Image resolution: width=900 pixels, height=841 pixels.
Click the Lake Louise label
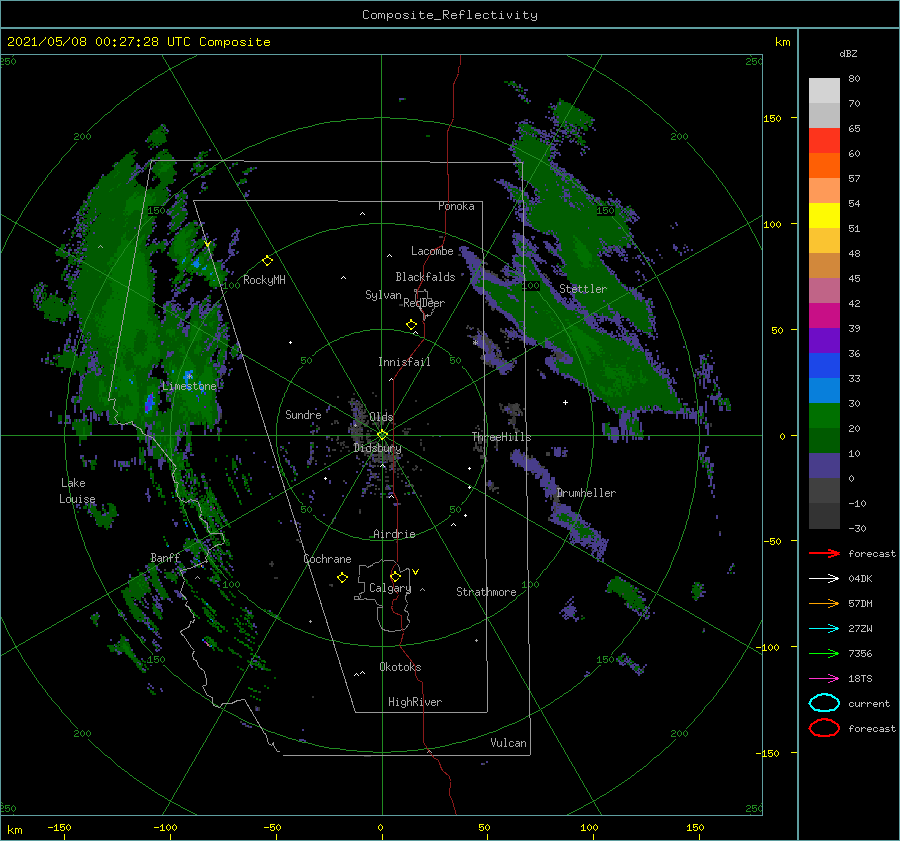point(77,491)
